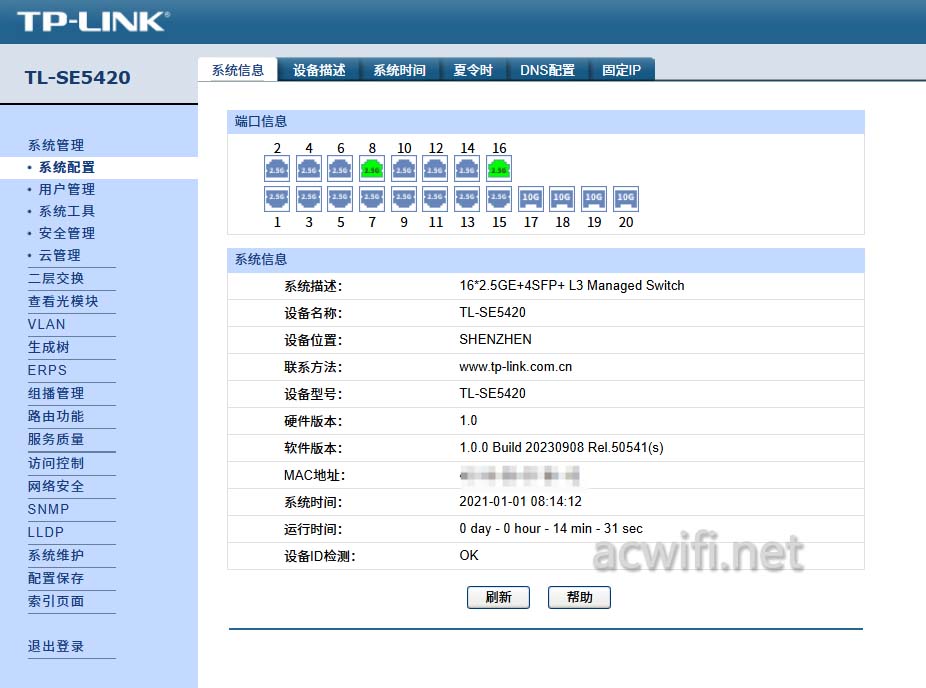Open the LLDP menu
926x688 pixels.
45,532
